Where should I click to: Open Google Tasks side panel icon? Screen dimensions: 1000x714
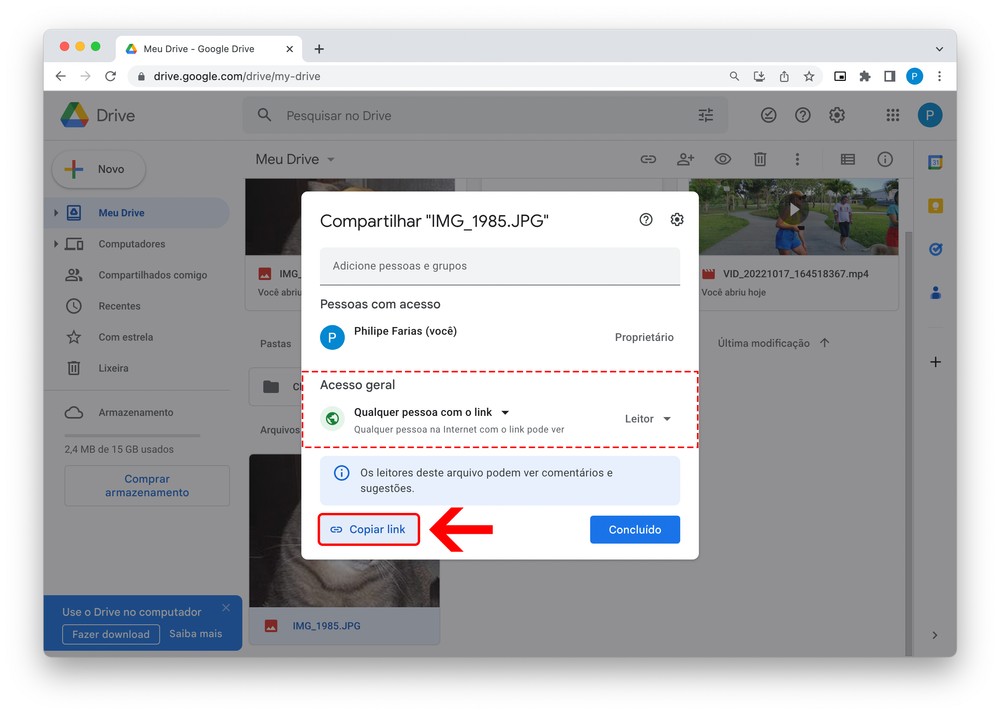(x=936, y=249)
